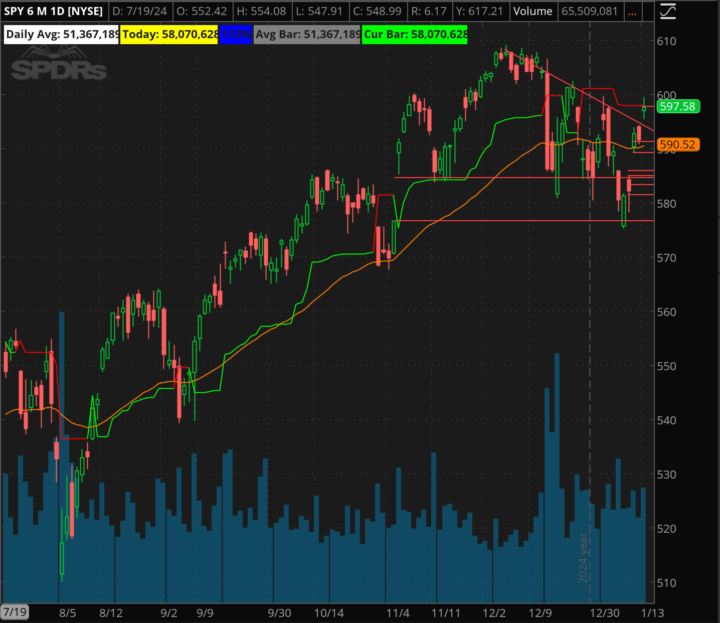Click the 570 price axis label

[x=666, y=258]
